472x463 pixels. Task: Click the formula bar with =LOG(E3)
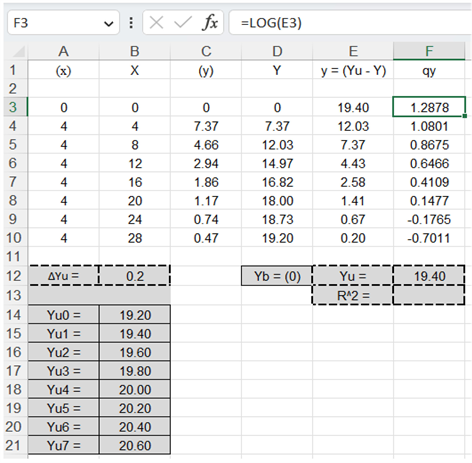[x=350, y=23]
